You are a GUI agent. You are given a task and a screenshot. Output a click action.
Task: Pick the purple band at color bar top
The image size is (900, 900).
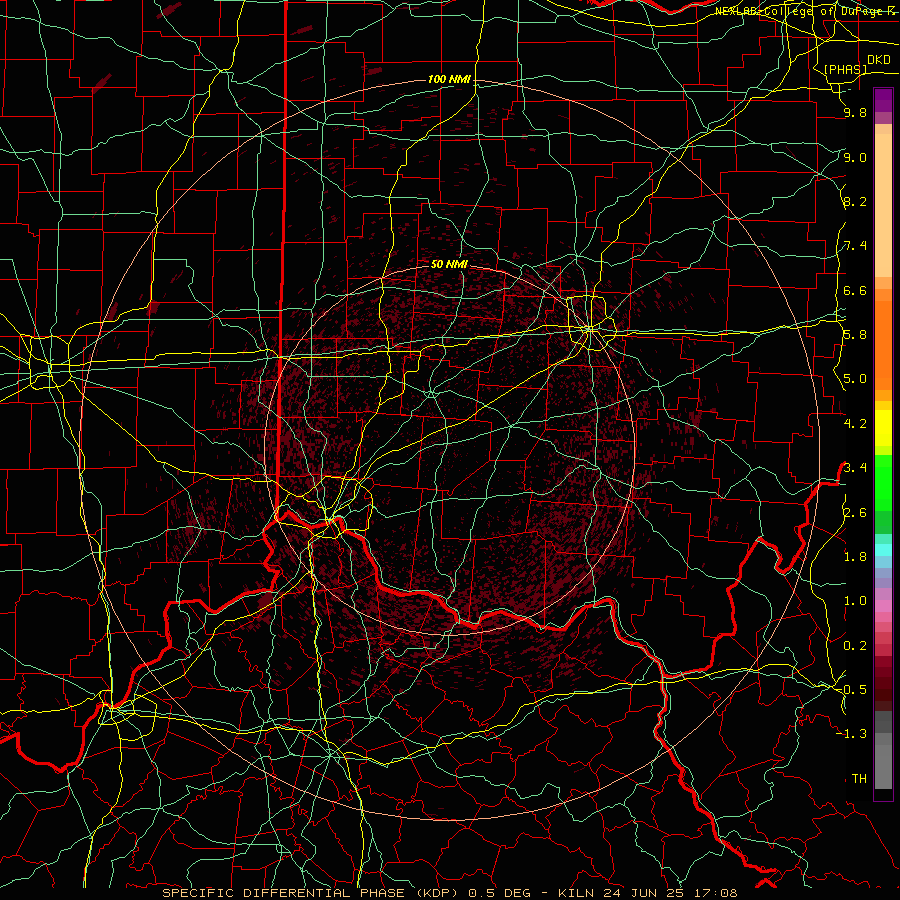(x=883, y=100)
